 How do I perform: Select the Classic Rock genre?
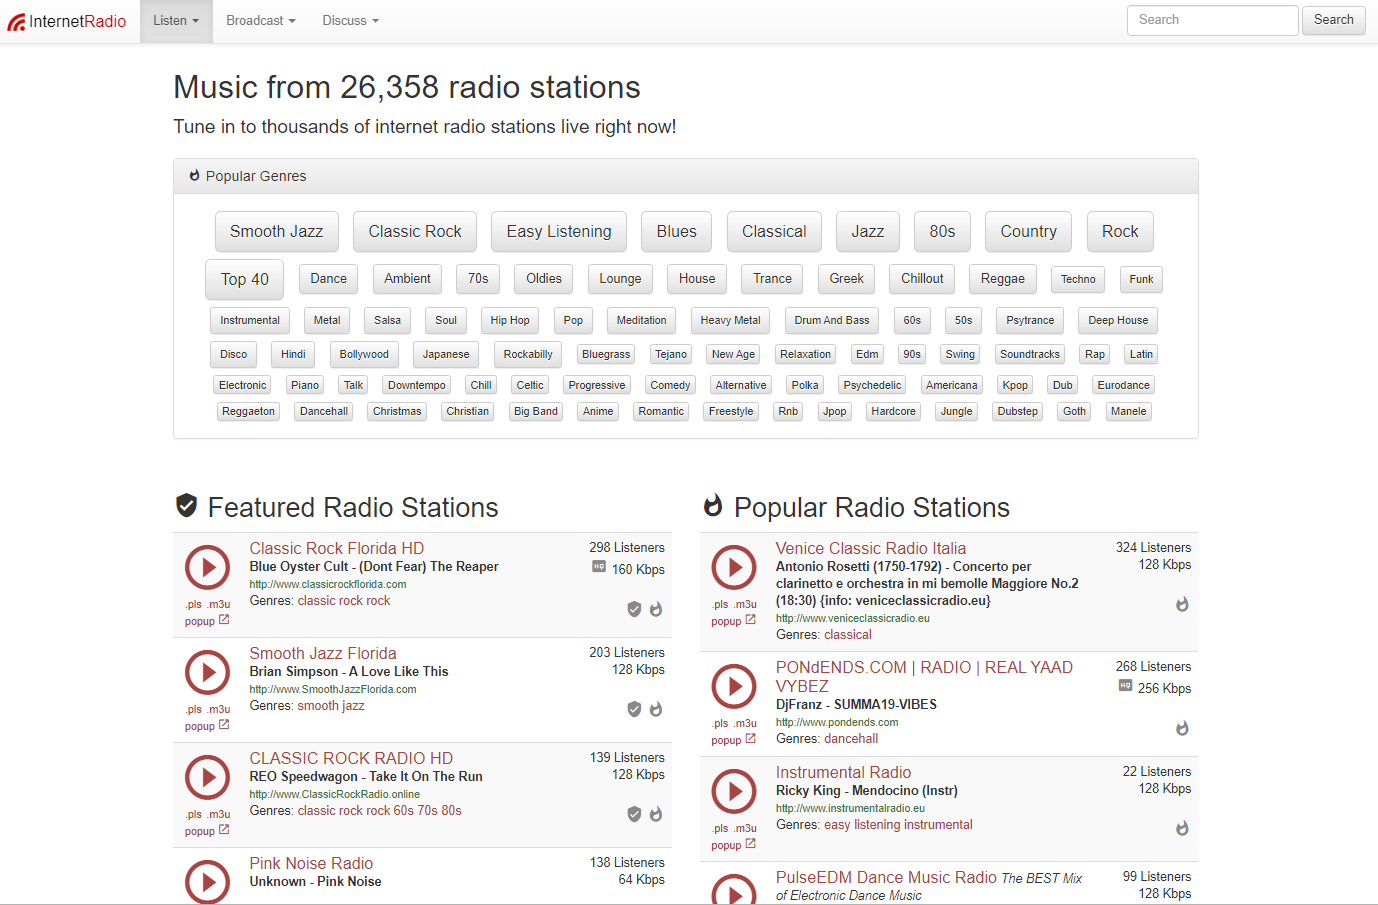click(415, 231)
